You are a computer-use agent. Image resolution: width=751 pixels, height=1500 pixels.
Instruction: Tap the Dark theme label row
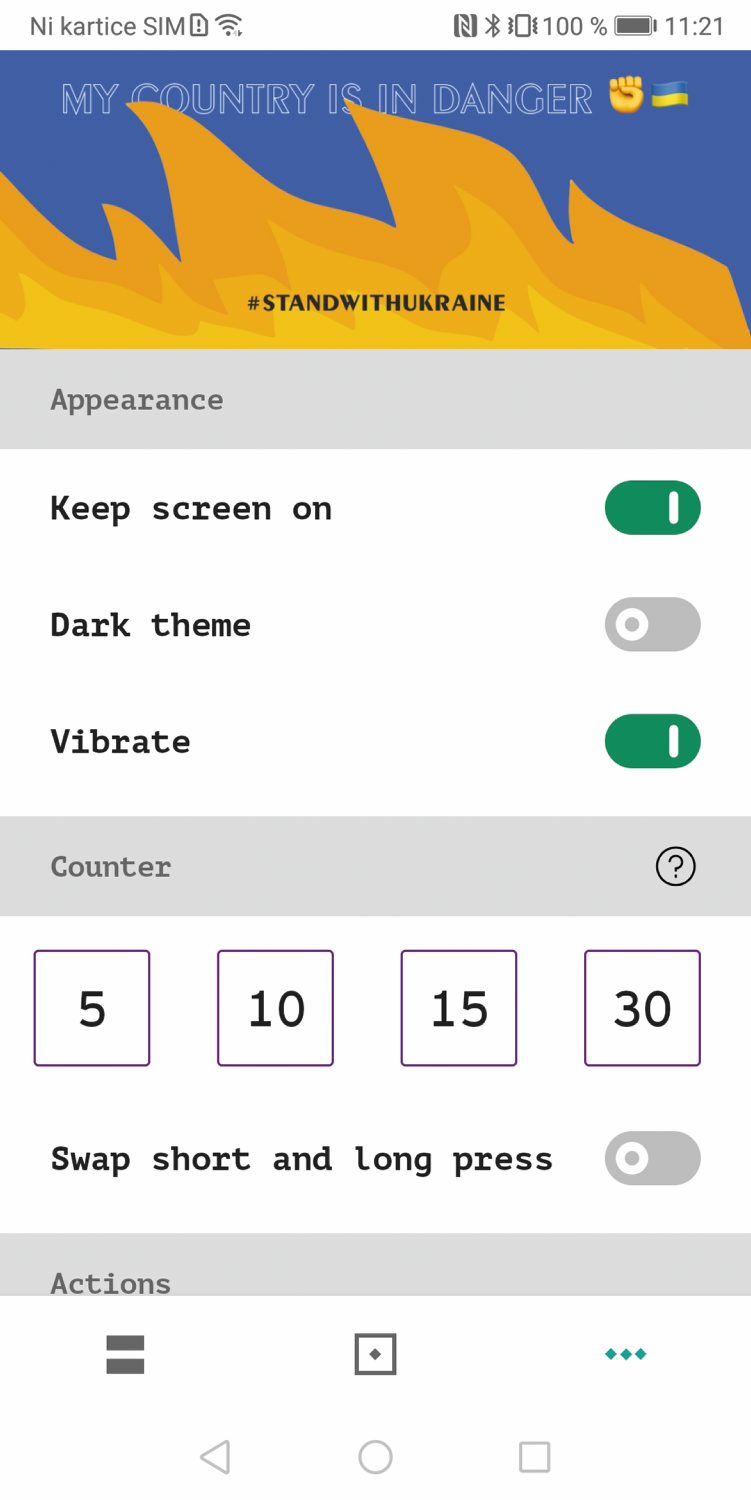coord(375,625)
